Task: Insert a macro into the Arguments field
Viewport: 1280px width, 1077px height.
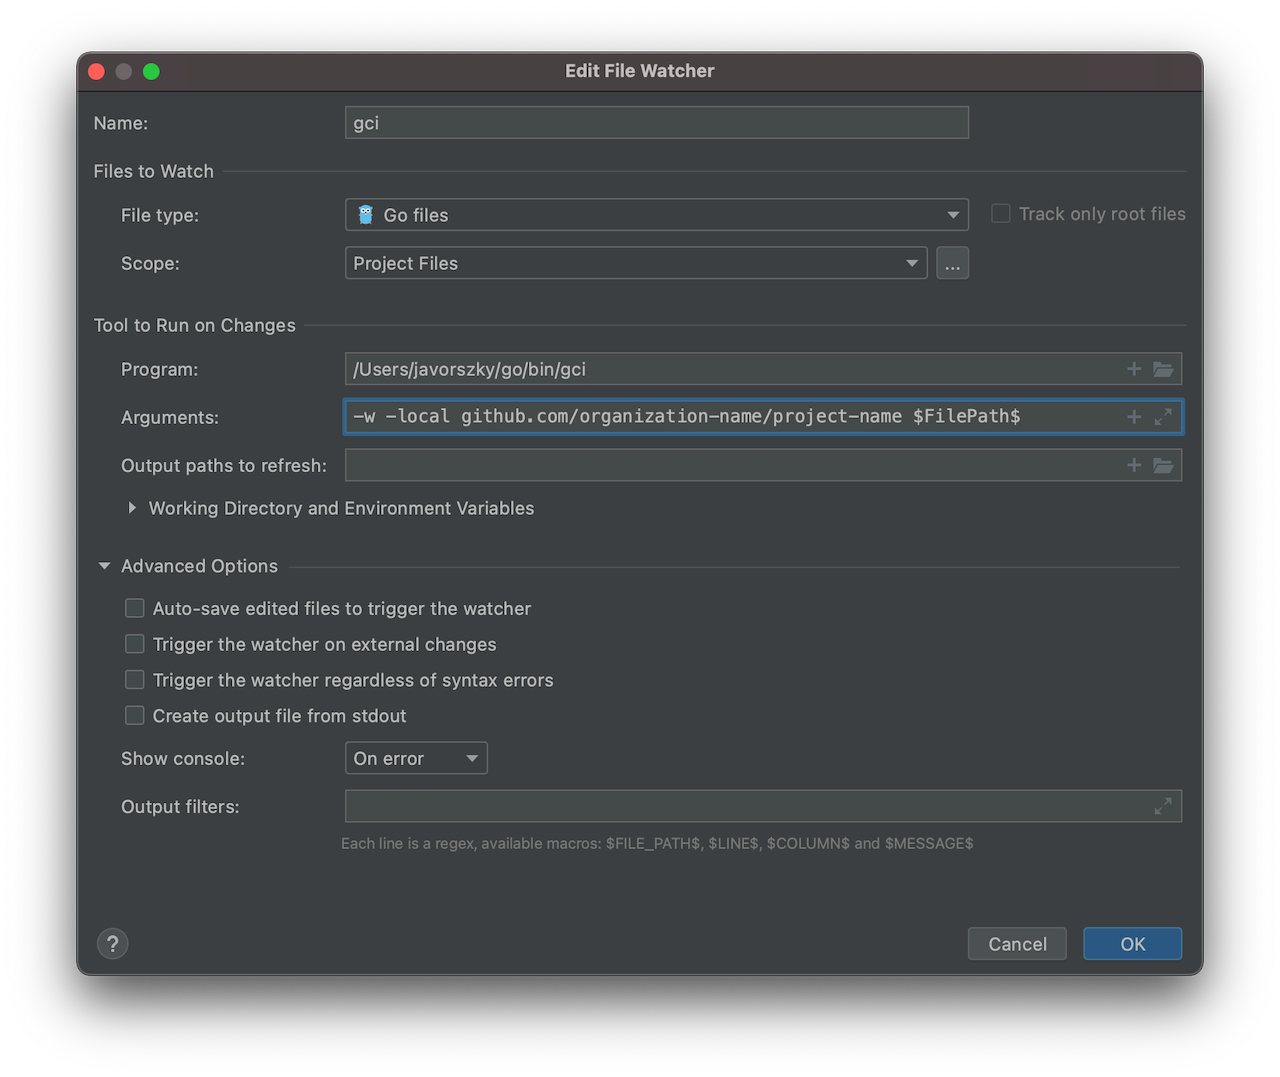Action: pyautogui.click(x=1133, y=417)
